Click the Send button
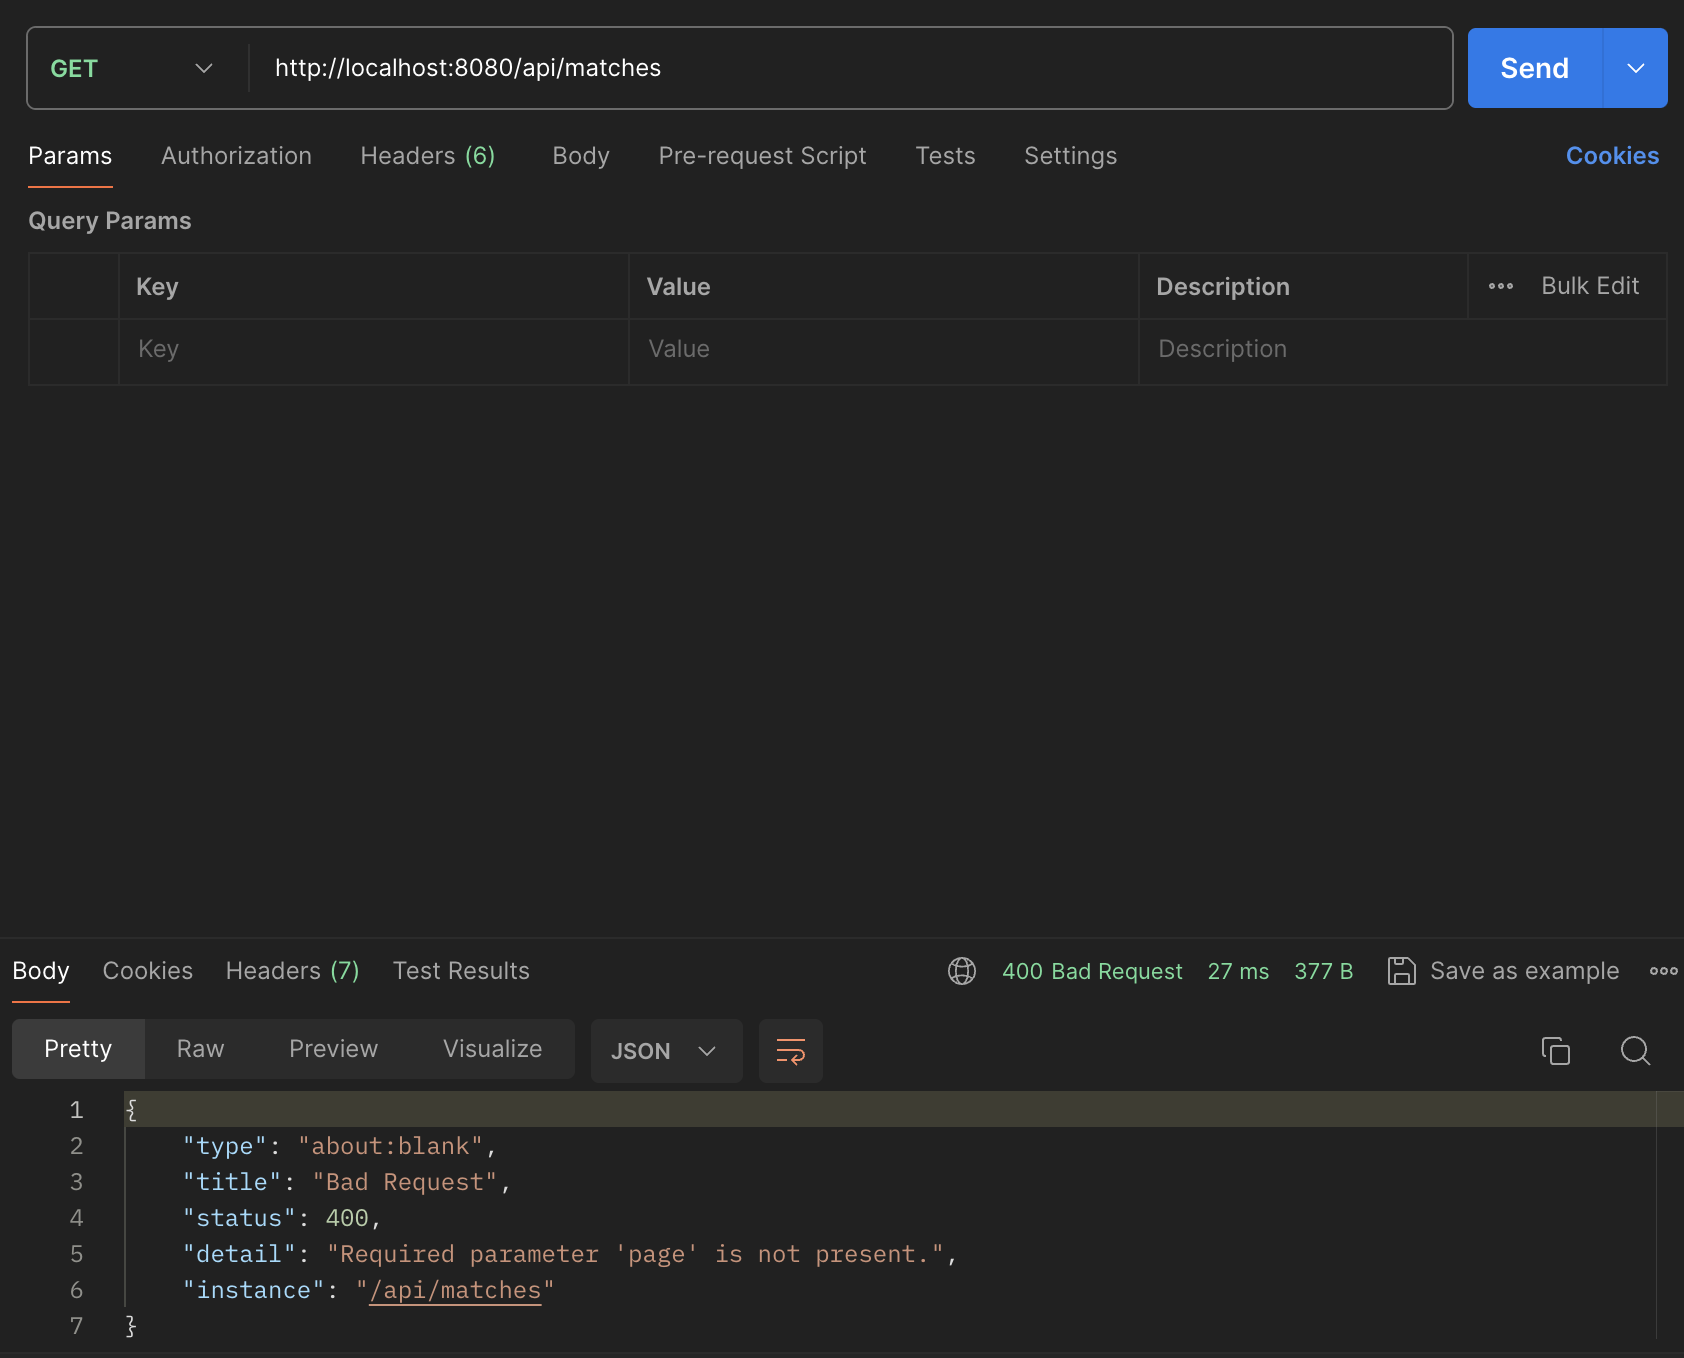1684x1358 pixels. click(x=1533, y=68)
